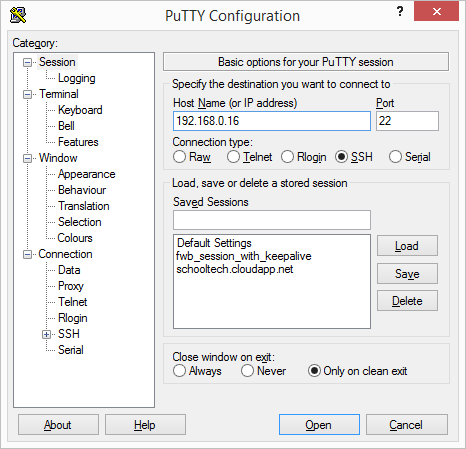Image resolution: width=466 pixels, height=449 pixels.
Task: Open the Bell category
Action: click(x=66, y=126)
